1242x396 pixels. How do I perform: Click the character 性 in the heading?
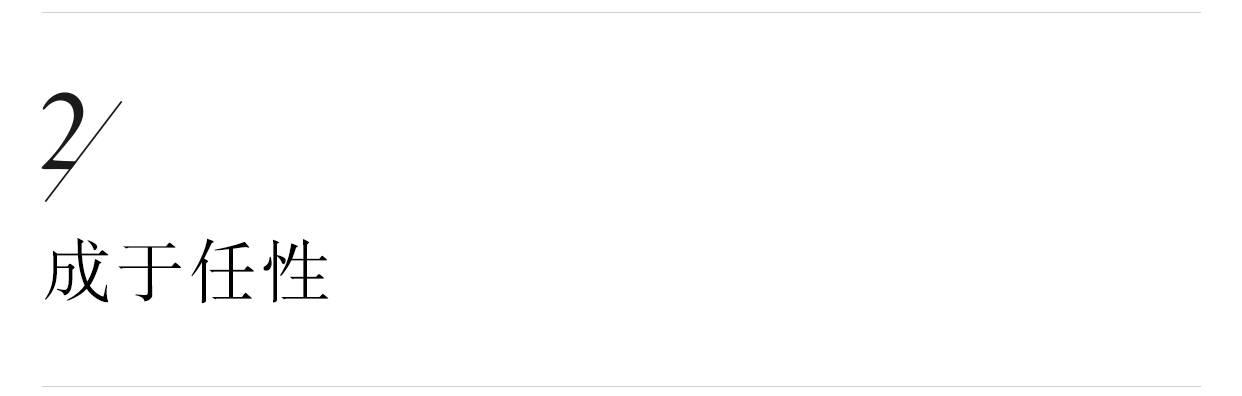pos(297,269)
